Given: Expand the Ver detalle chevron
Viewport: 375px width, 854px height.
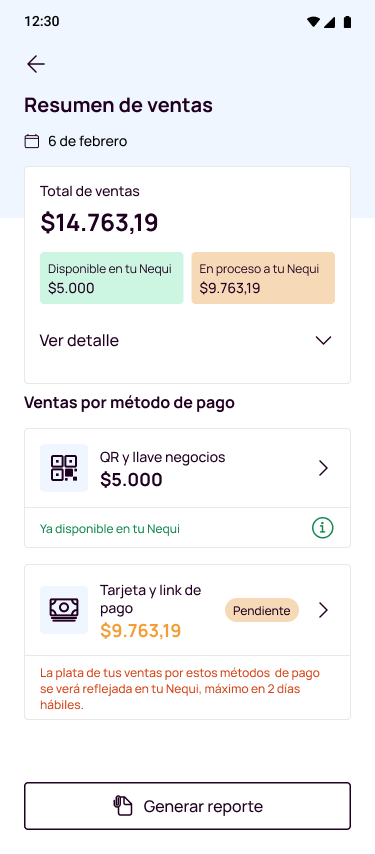Looking at the screenshot, I should point(323,340).
